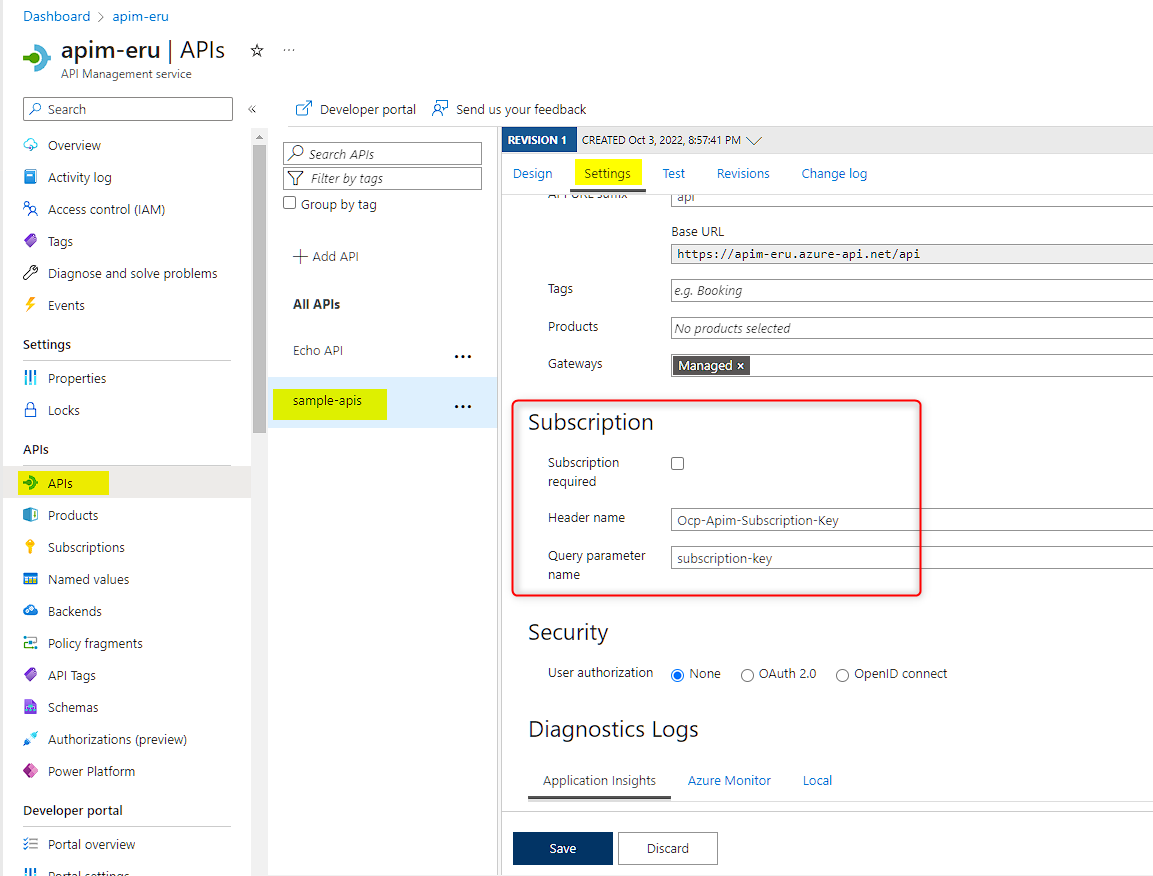
Task: Favorite the apim-eru resource with star icon
Action: pyautogui.click(x=257, y=50)
